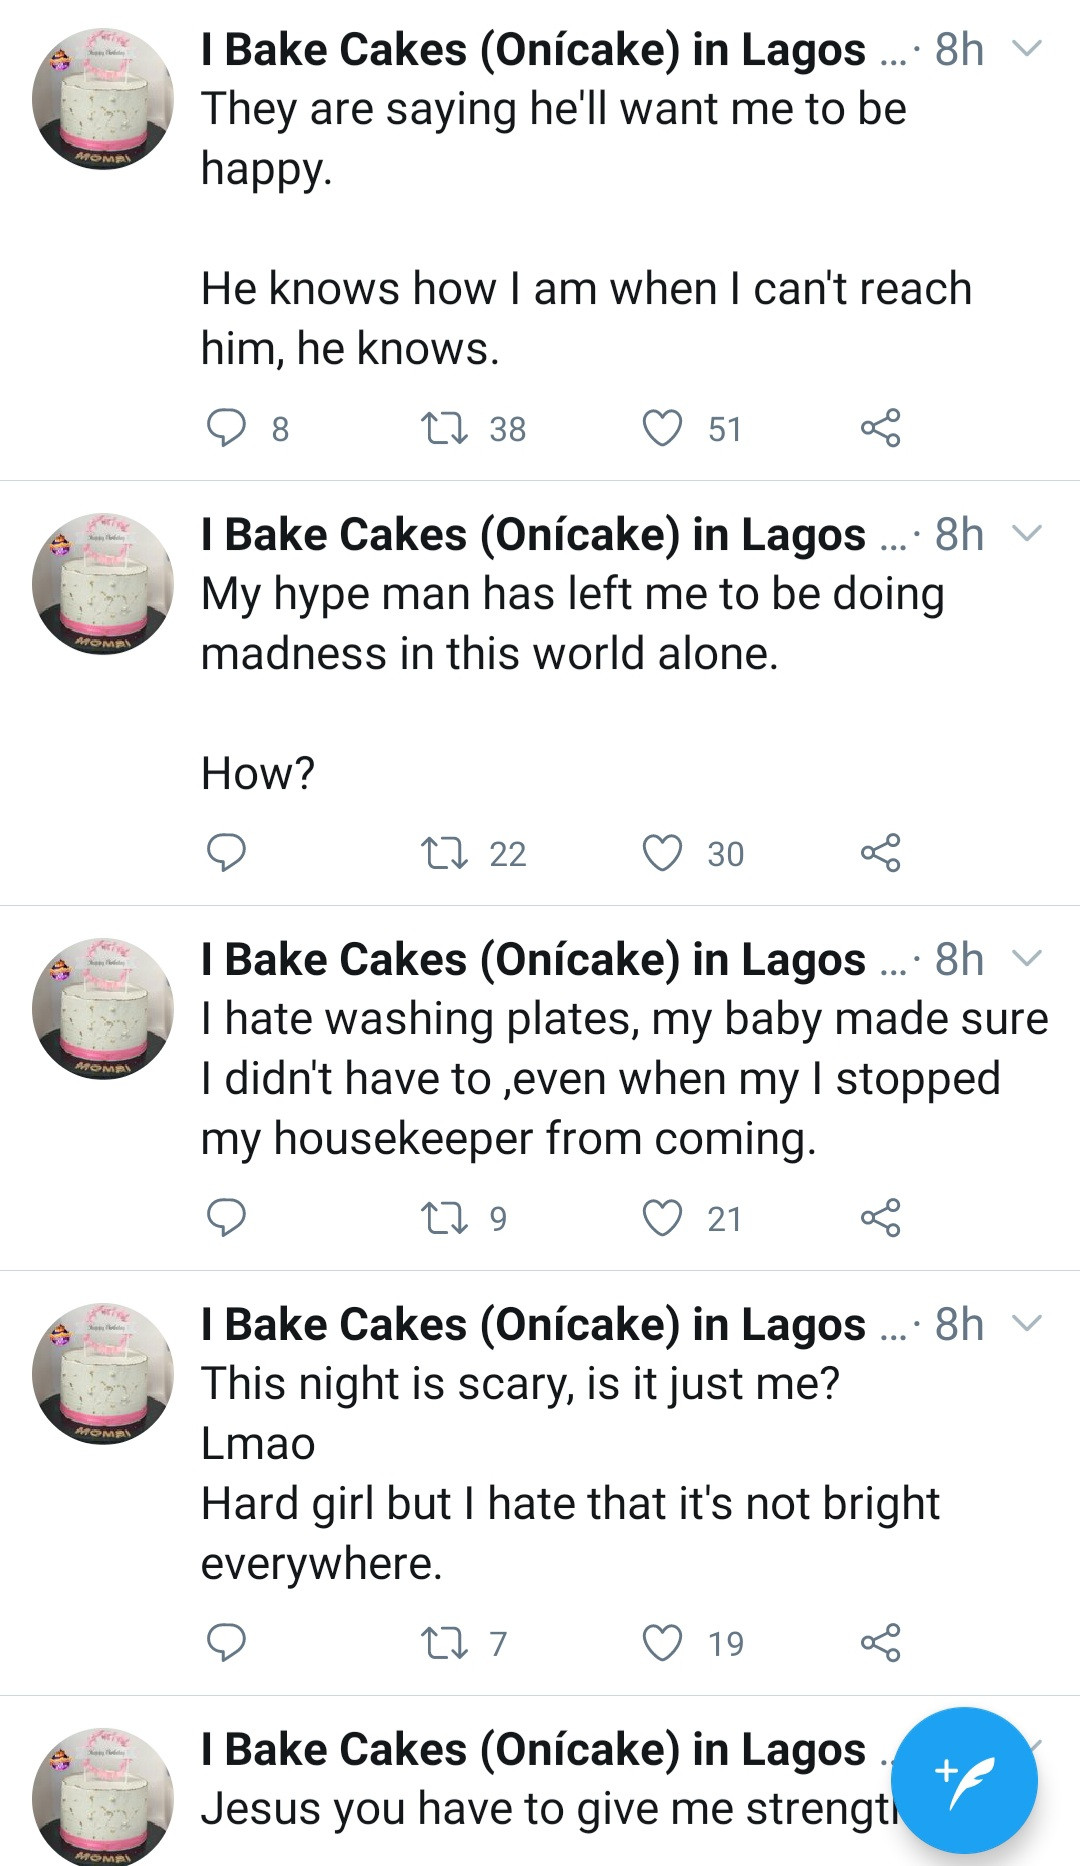Image resolution: width=1080 pixels, height=1866 pixels.
Task: Reply to the 'washing plates' tweet
Action: [x=226, y=1218]
